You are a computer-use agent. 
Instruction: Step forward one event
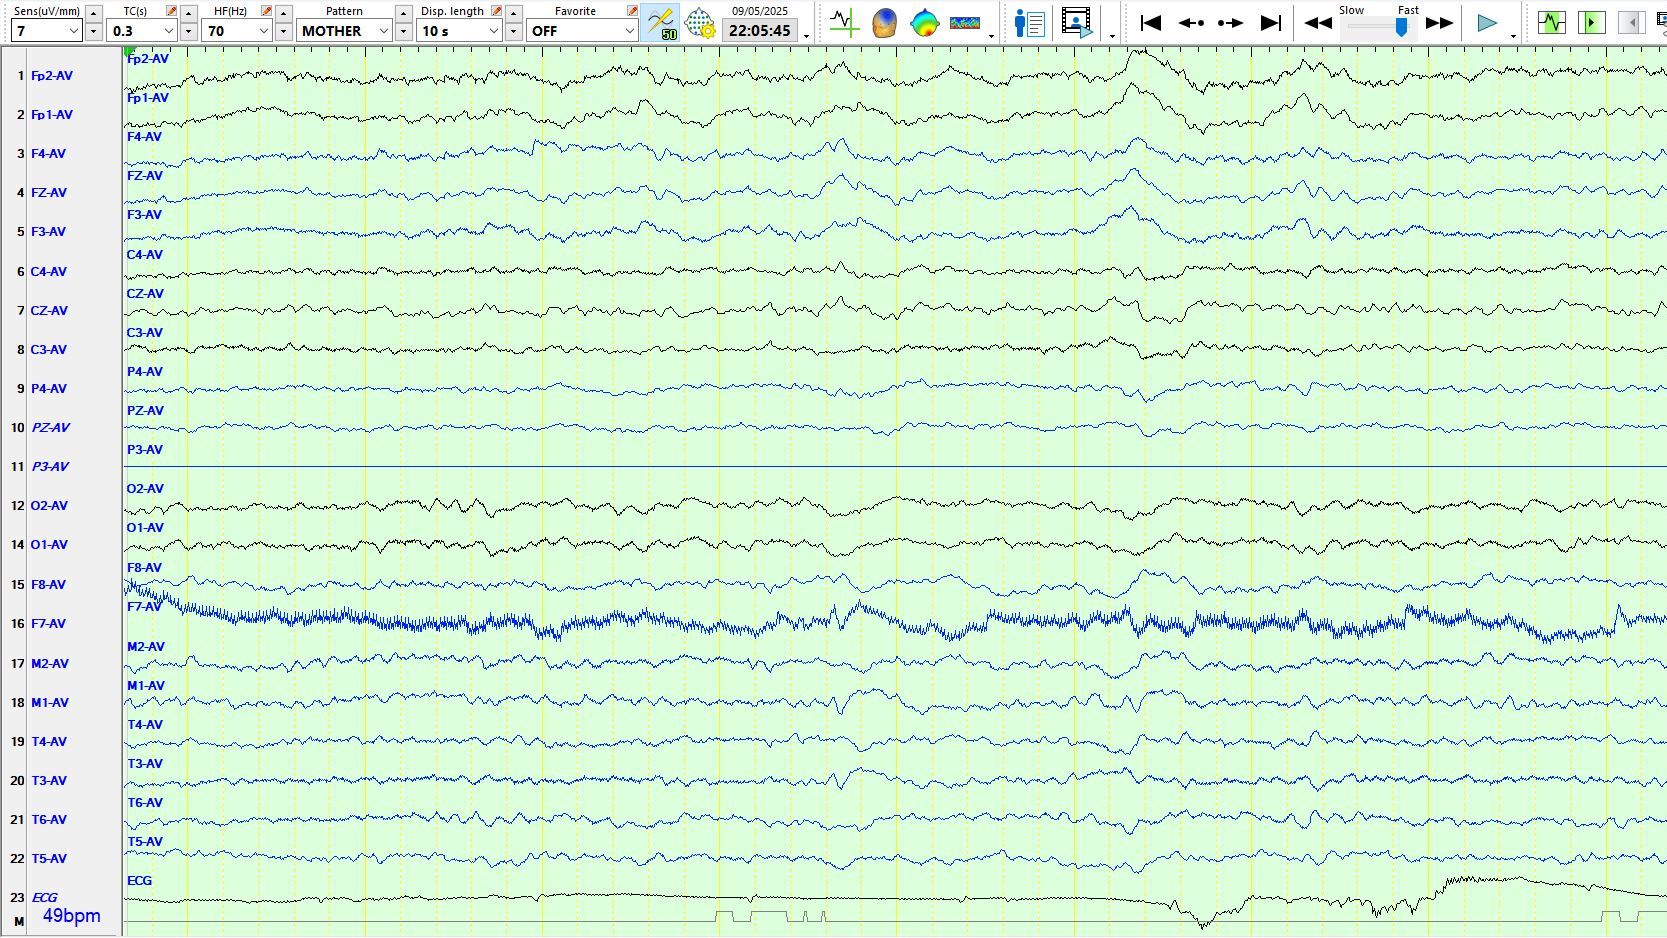(x=1231, y=22)
